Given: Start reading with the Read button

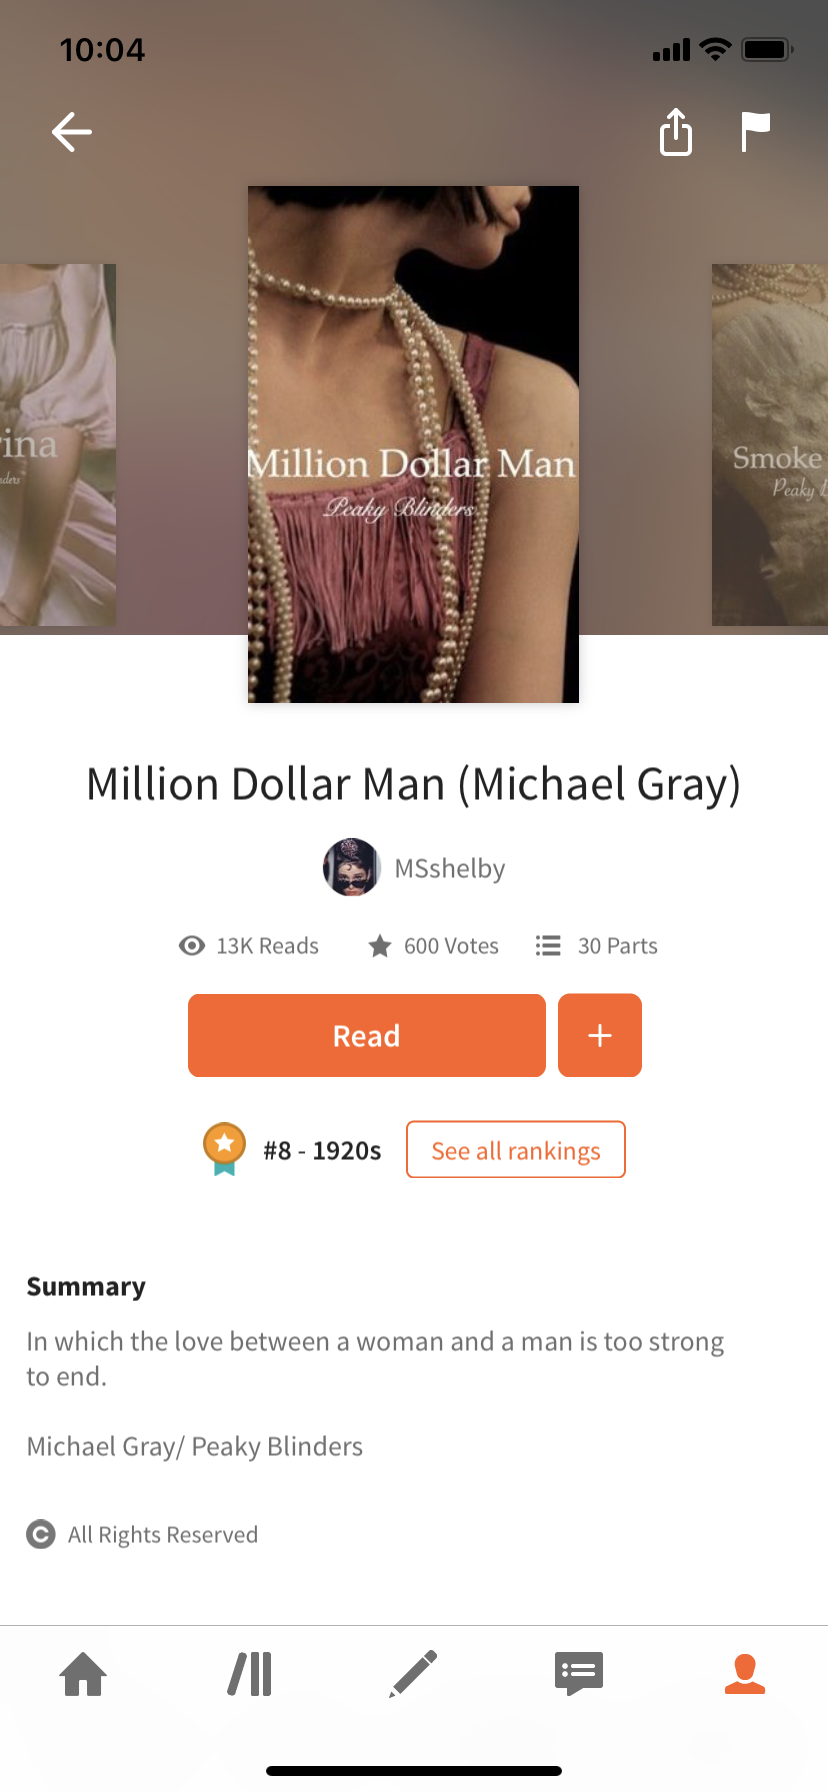Looking at the screenshot, I should coord(367,1035).
